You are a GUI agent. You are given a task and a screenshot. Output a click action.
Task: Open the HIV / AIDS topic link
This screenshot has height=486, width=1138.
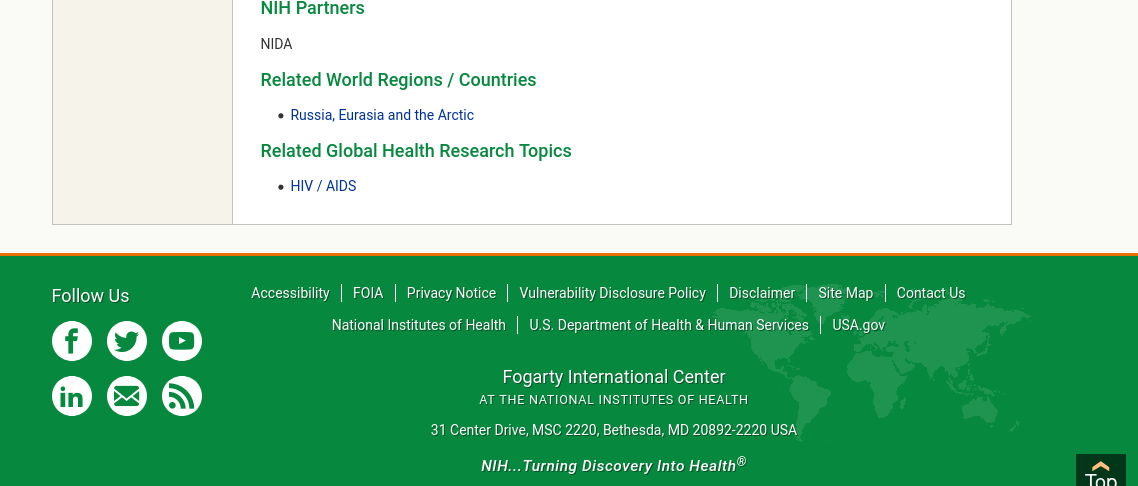pos(323,186)
